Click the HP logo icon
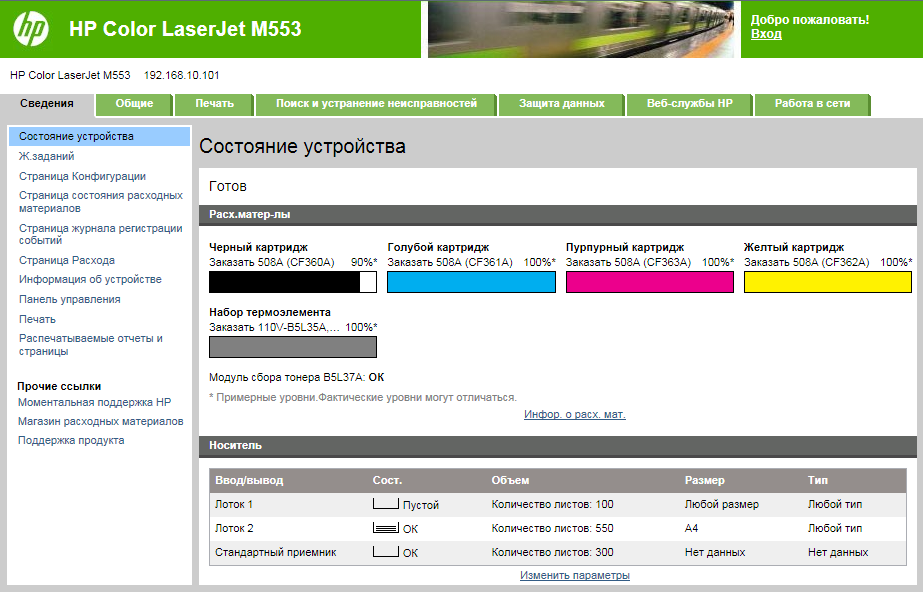This screenshot has height=592, width=923. pyautogui.click(x=31, y=29)
